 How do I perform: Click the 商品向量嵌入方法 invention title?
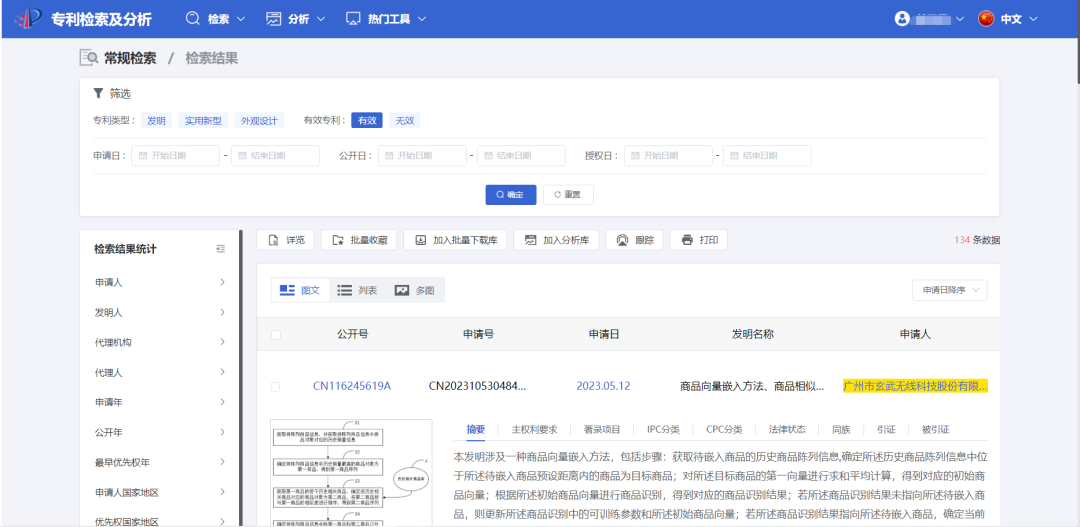pos(752,386)
